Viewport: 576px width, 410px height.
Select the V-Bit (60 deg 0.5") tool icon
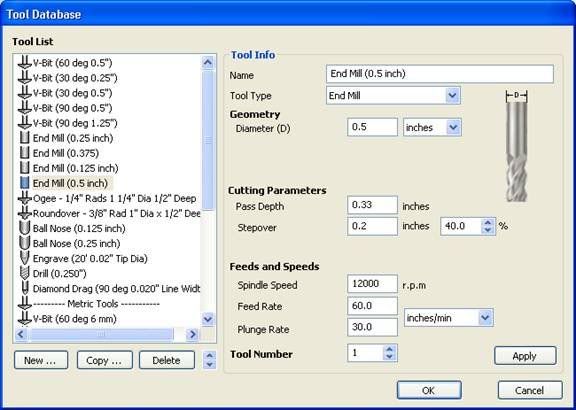pos(25,63)
